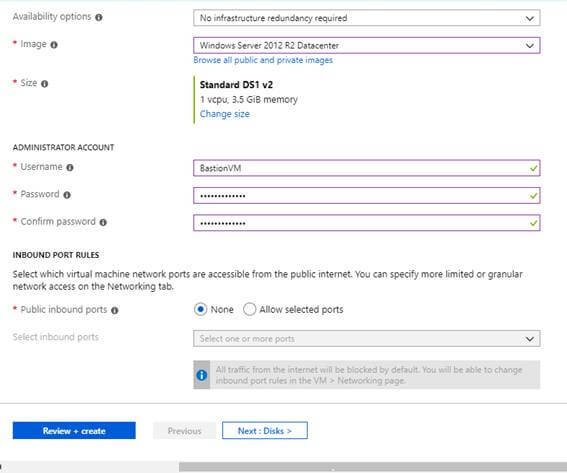The height and width of the screenshot is (473, 567).
Task: Expand the Availability options dropdown
Action: (367, 18)
